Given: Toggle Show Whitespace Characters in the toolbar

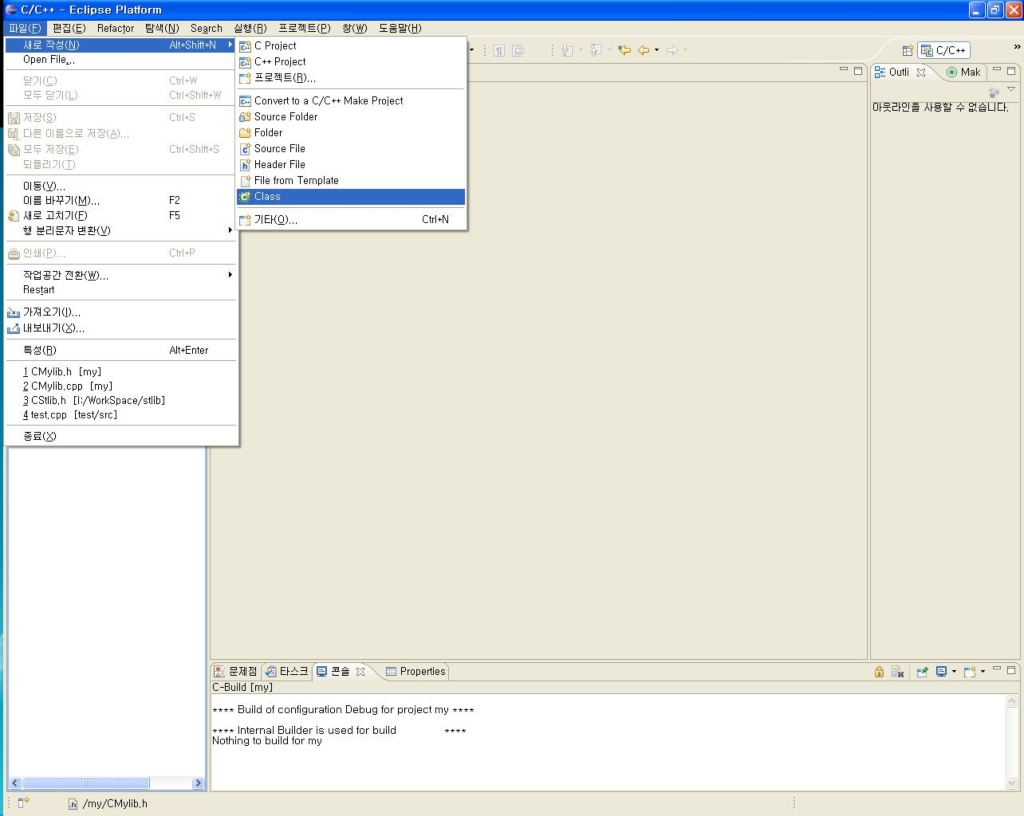Looking at the screenshot, I should (499, 50).
